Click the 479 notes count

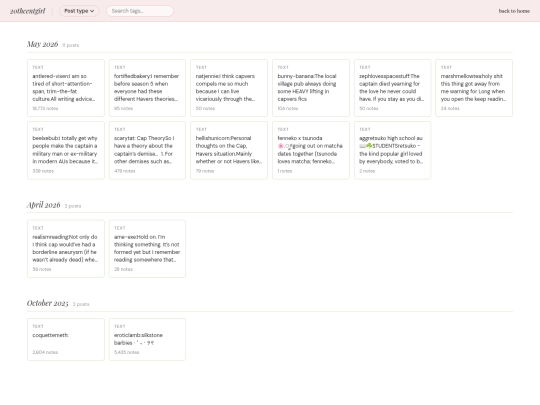click(124, 171)
